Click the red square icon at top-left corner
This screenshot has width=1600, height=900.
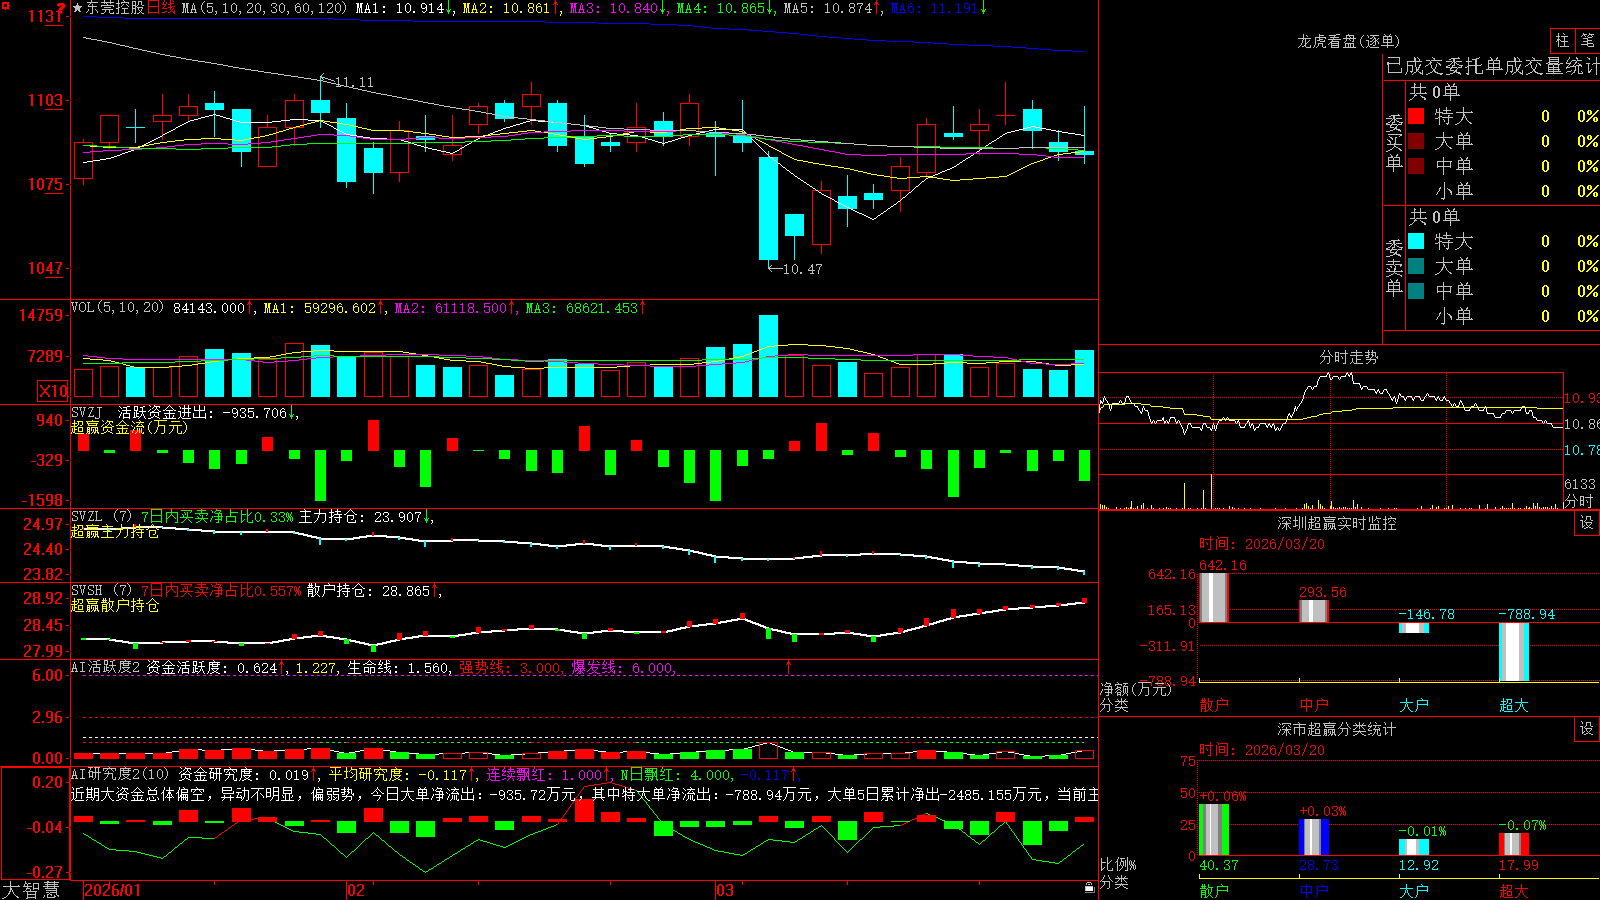click(5, 6)
